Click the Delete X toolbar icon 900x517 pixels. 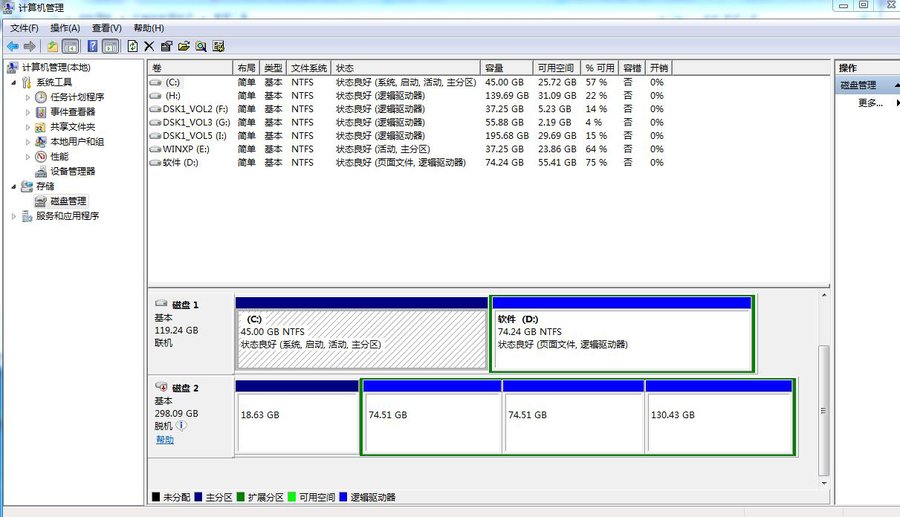point(149,46)
